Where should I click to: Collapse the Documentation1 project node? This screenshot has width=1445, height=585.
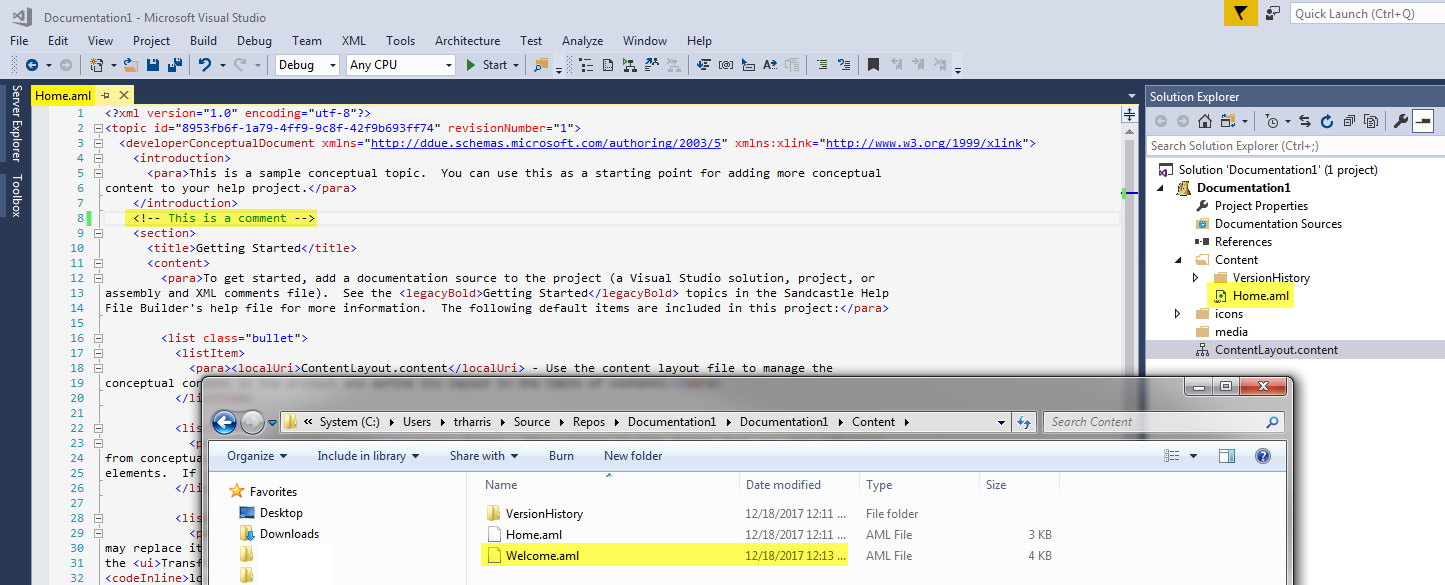pos(1160,188)
